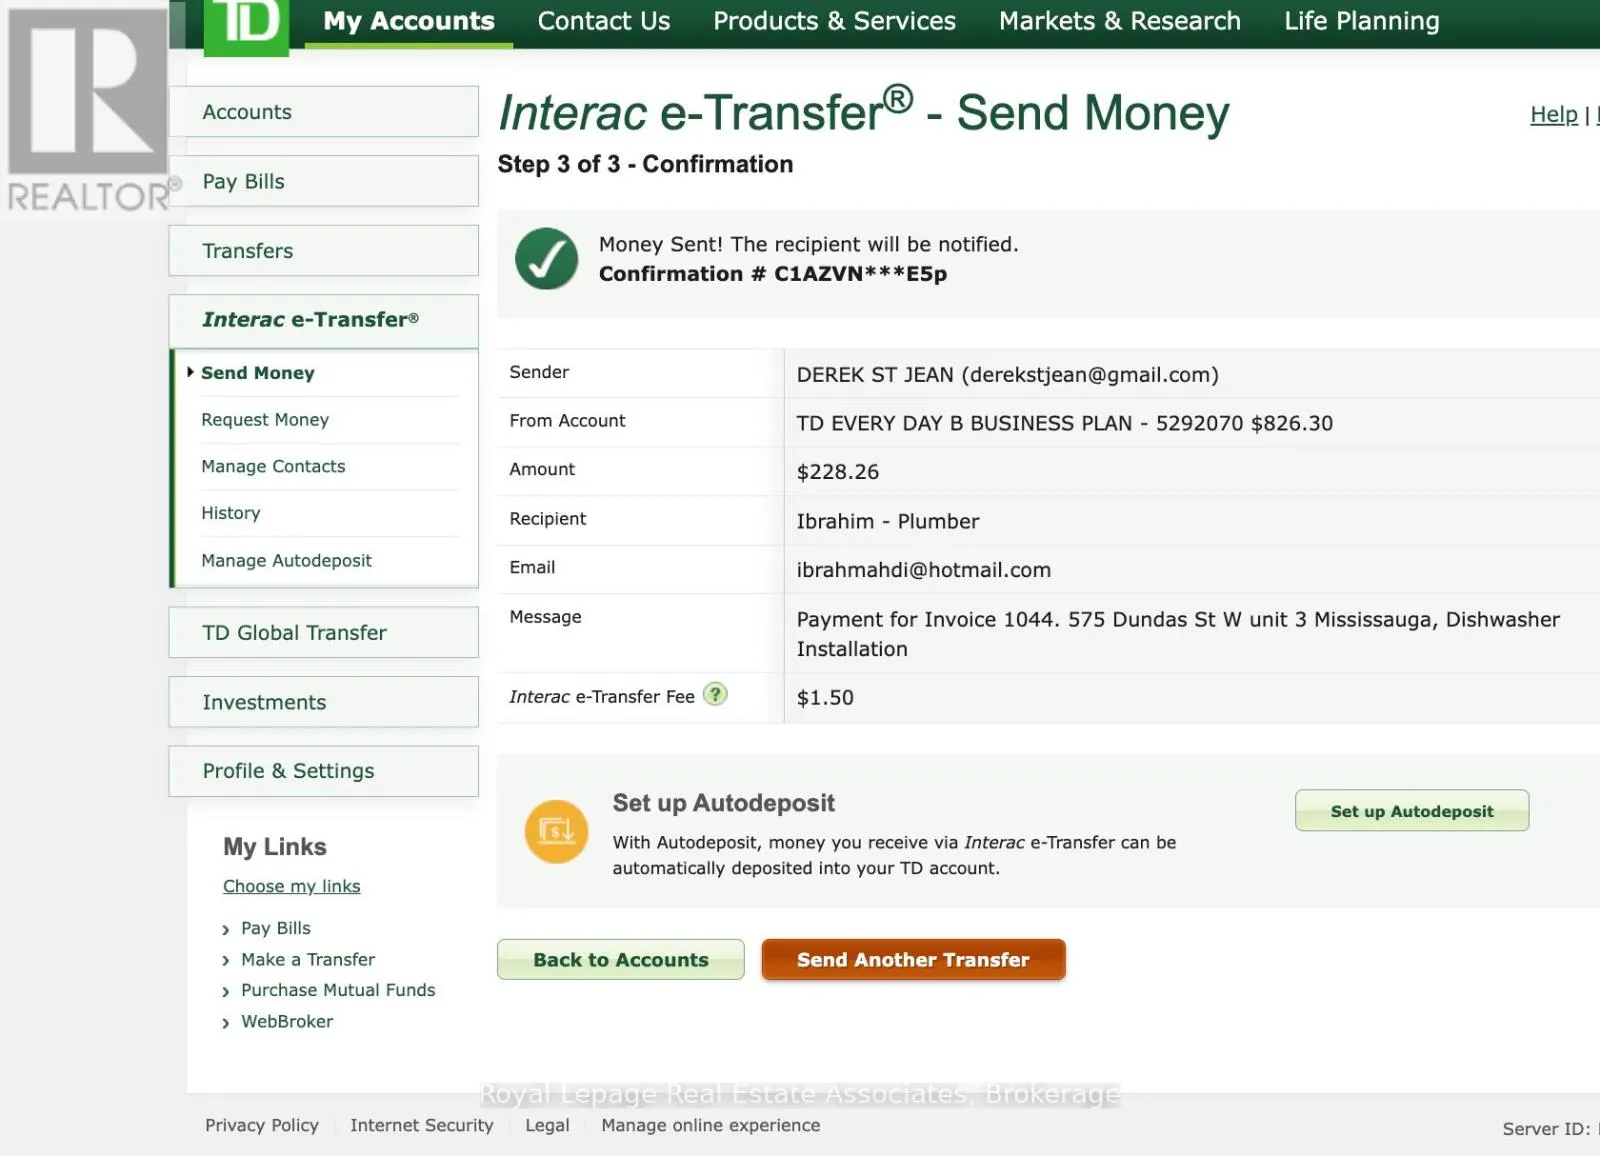Open Manage Contacts
Viewport: 1600px width, 1156px height.
pos(273,466)
